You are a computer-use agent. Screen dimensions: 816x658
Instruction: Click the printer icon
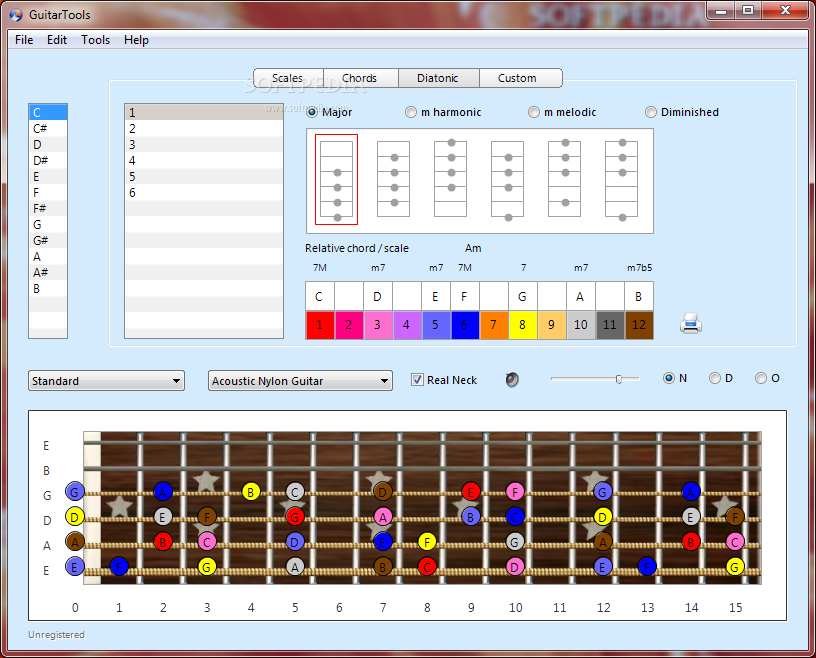[691, 323]
